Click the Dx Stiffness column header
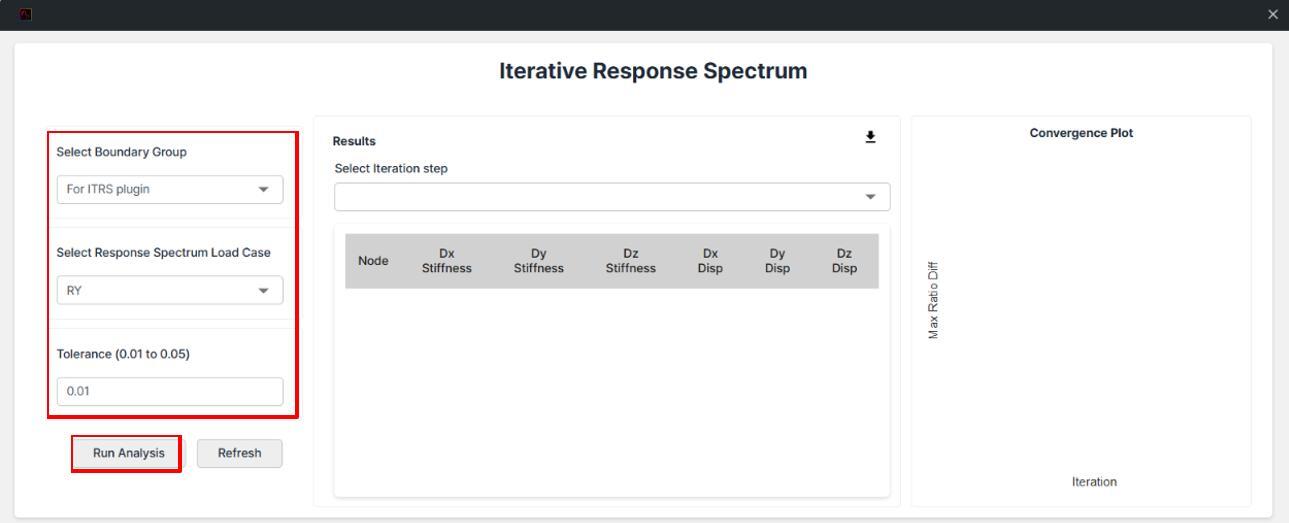The height and width of the screenshot is (523, 1289). coord(447,261)
